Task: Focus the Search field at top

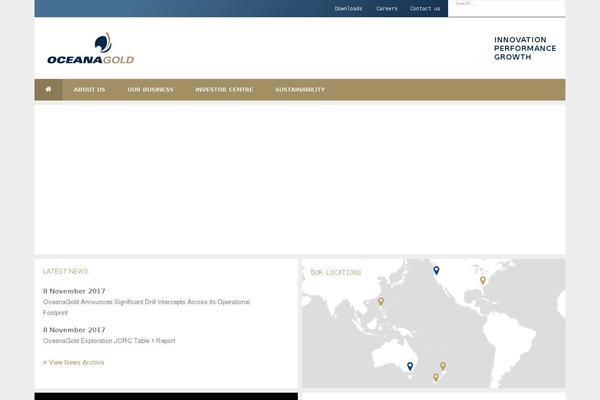Action: coord(506,8)
